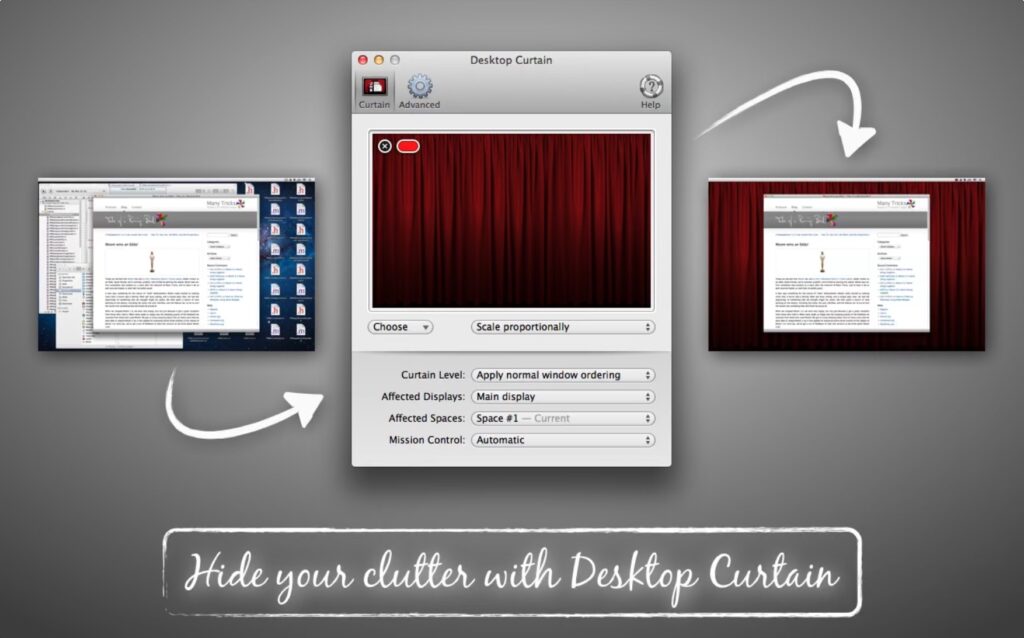
Task: Click the red curtain color swatch in the preview
Action: pyautogui.click(x=410, y=147)
